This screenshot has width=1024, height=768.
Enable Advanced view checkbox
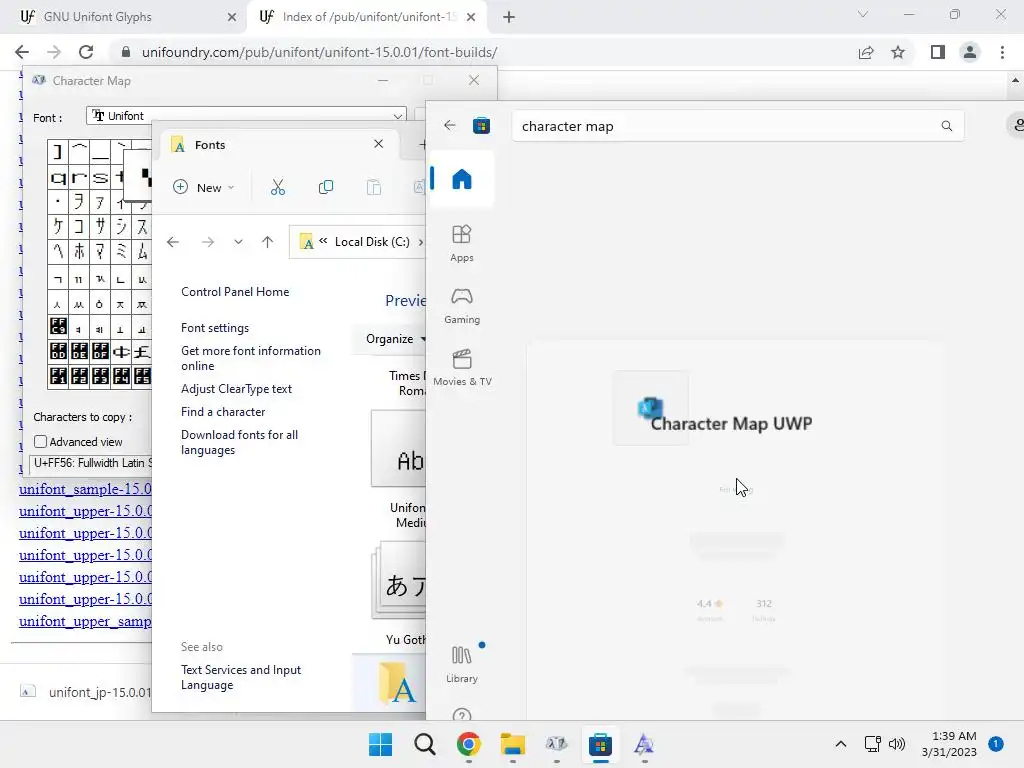coord(40,441)
